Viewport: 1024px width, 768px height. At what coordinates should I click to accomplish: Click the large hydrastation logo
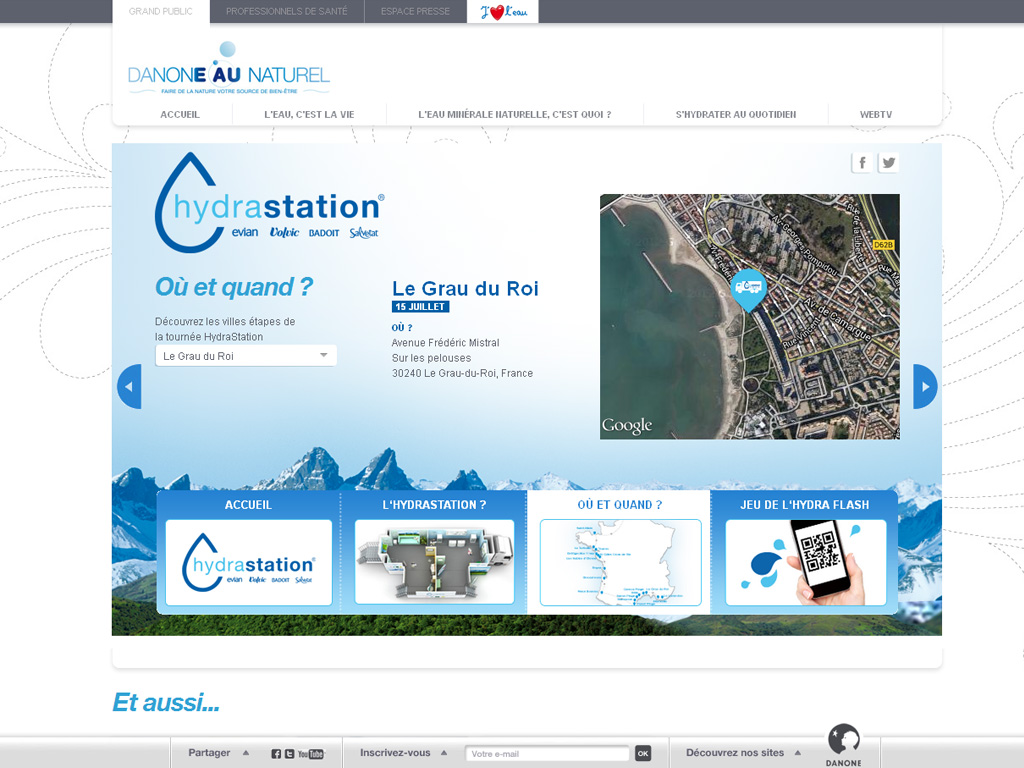pos(269,203)
